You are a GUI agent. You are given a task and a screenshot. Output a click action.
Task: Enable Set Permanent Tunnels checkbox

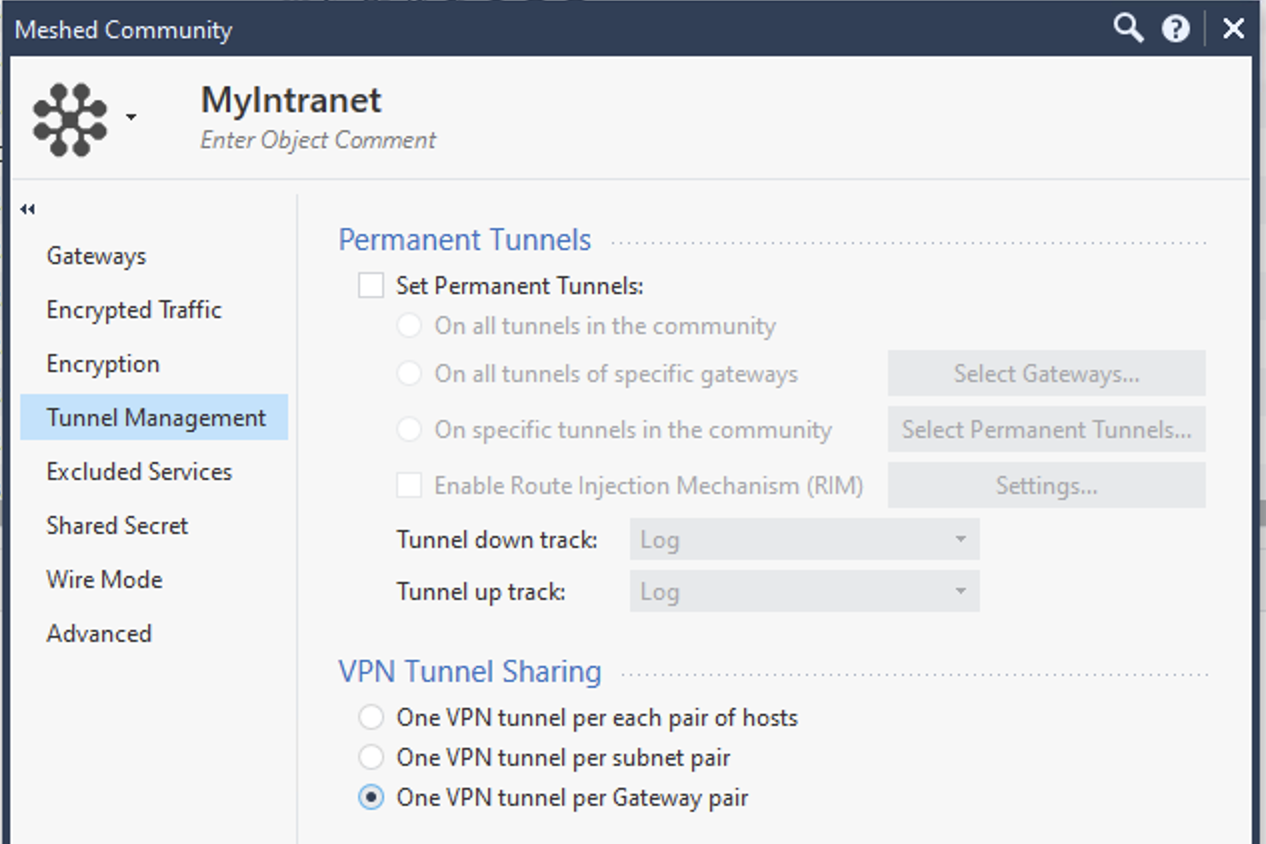[371, 286]
